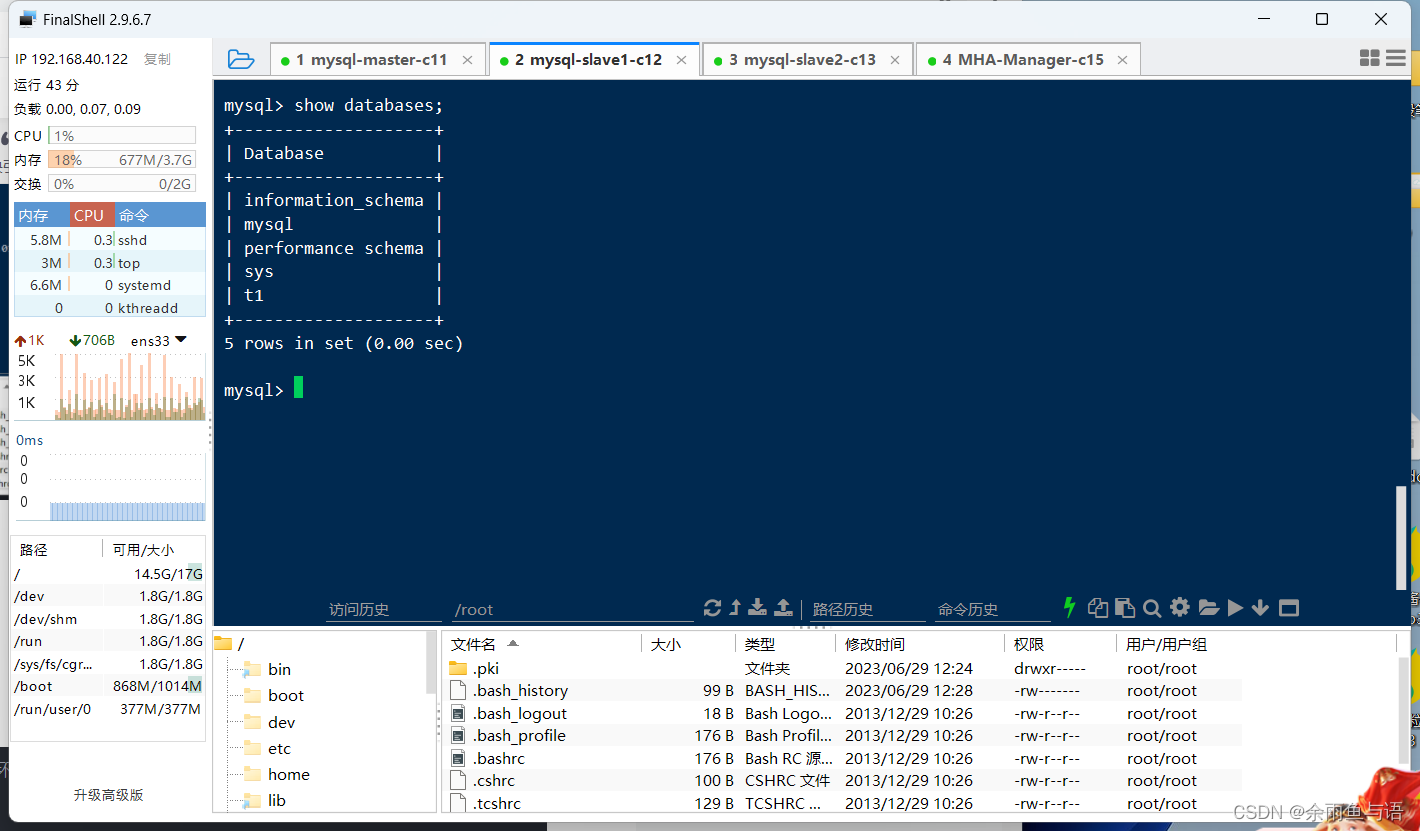Switch to grid view layout
Screen dimensions: 1420x831
[x=1369, y=58]
